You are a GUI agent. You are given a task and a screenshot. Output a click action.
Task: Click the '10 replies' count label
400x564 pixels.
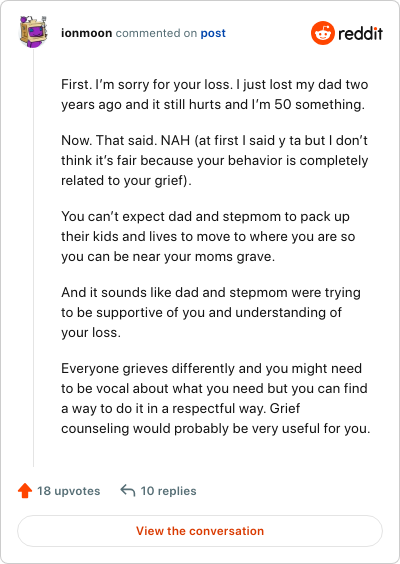tap(168, 491)
